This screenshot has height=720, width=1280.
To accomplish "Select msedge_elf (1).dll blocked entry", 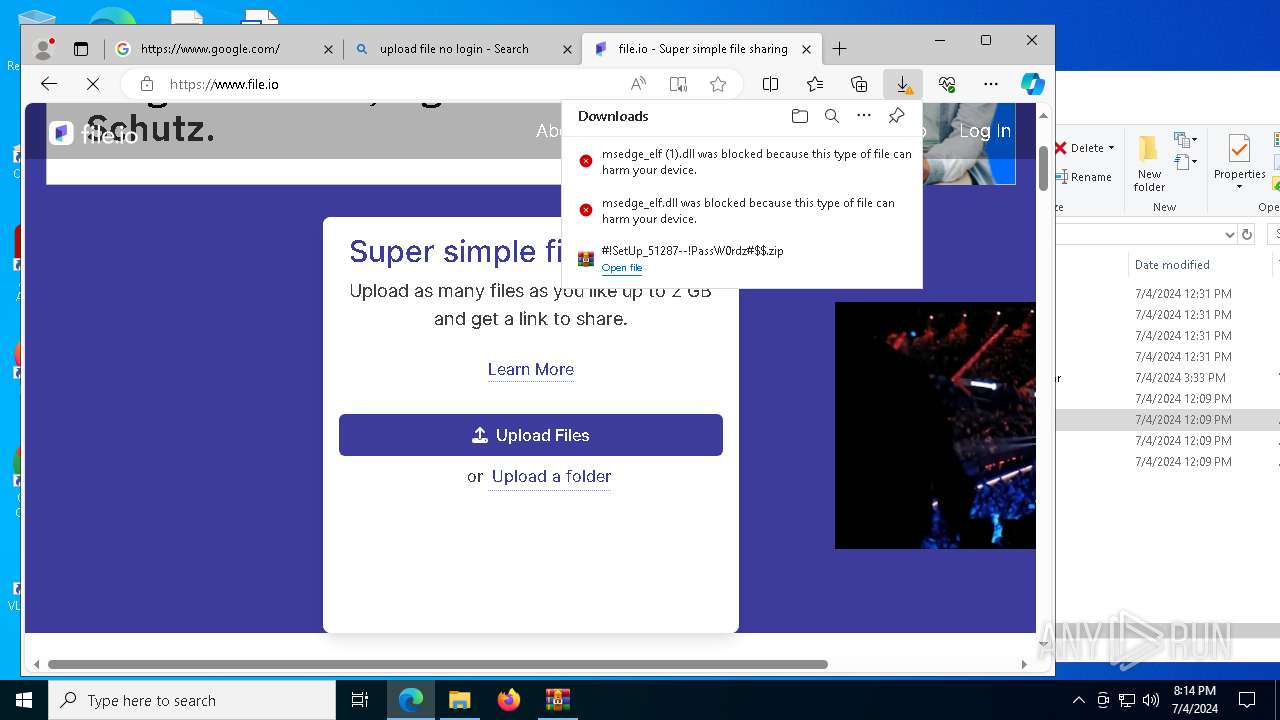I will pyautogui.click(x=741, y=162).
